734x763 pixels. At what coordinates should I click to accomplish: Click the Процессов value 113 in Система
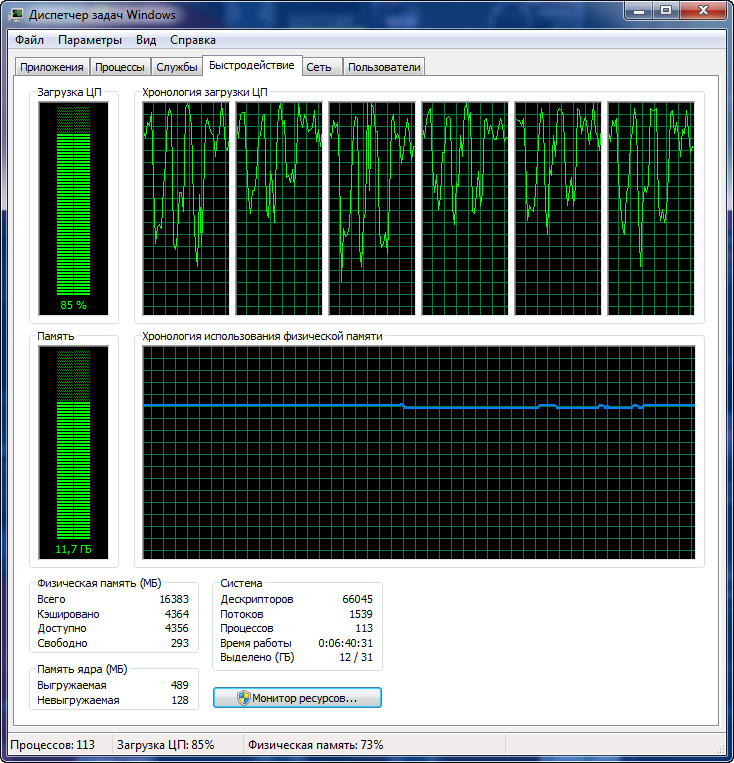click(x=364, y=628)
